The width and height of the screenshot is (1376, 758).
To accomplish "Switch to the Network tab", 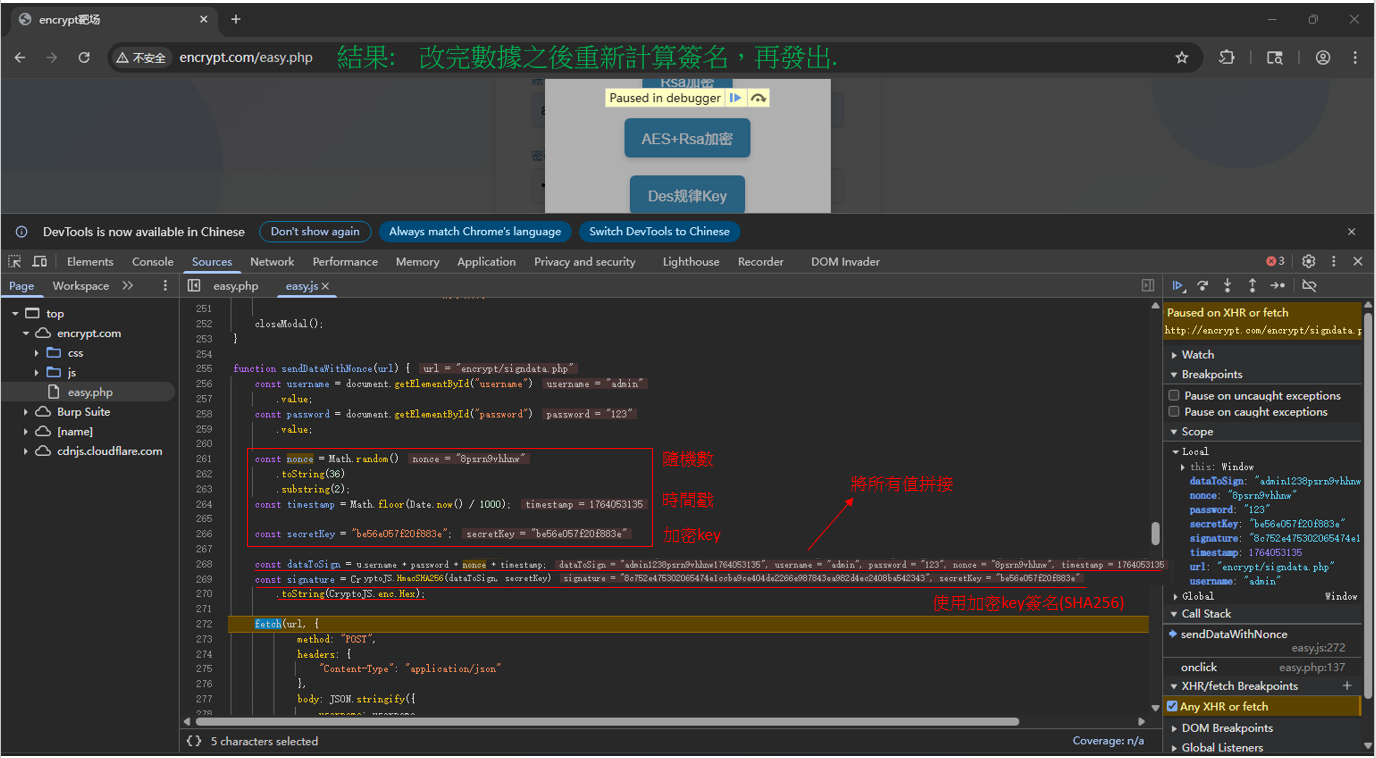I will pos(272,262).
